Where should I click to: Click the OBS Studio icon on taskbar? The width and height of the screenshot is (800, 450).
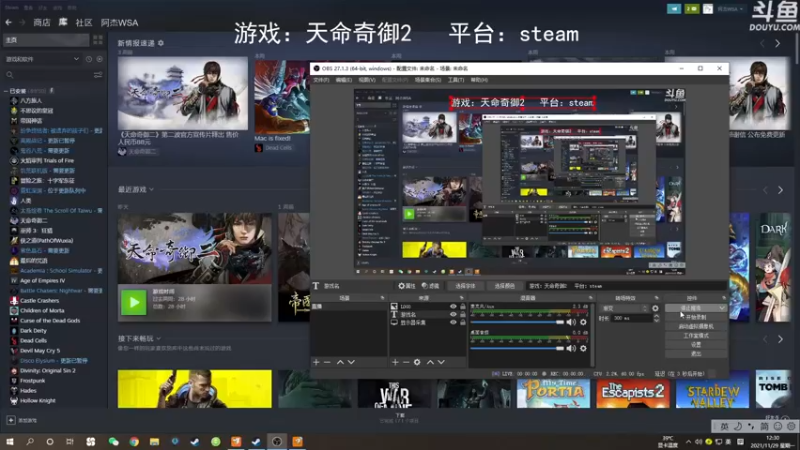tap(277, 441)
